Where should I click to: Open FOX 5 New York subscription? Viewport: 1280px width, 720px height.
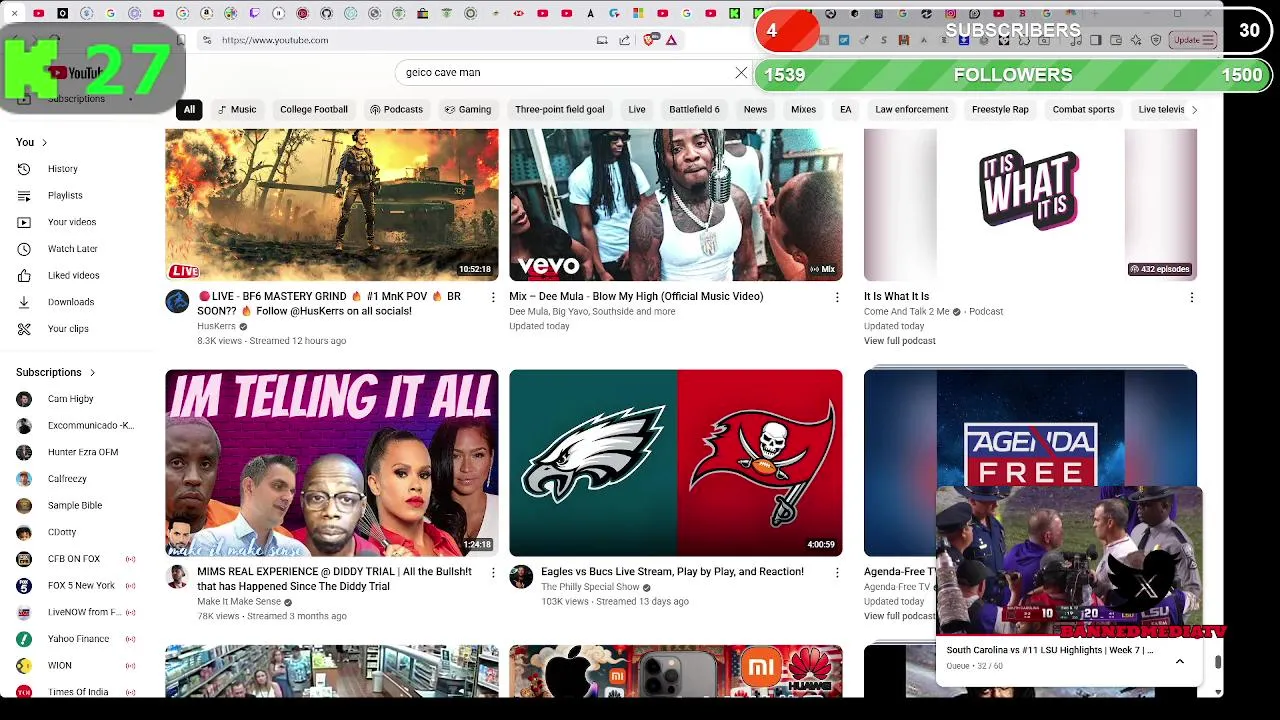coord(80,585)
